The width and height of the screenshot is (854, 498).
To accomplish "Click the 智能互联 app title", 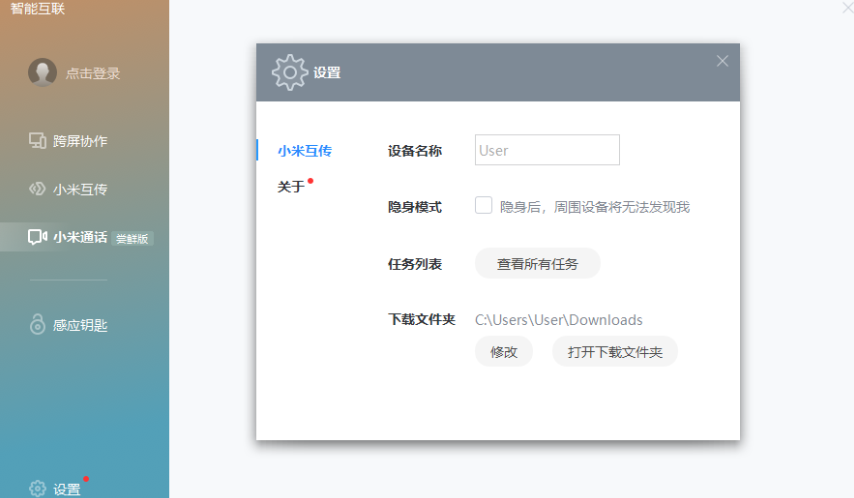I will [x=38, y=9].
